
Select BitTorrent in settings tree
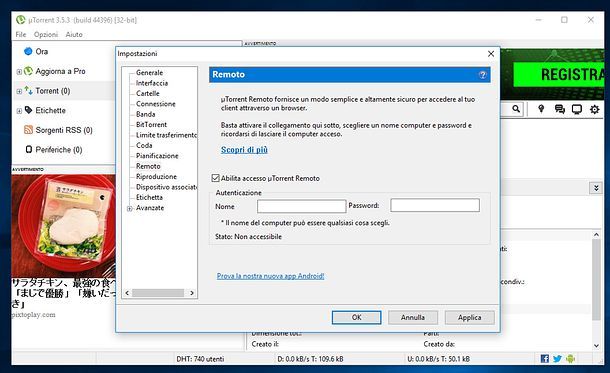tap(151, 124)
